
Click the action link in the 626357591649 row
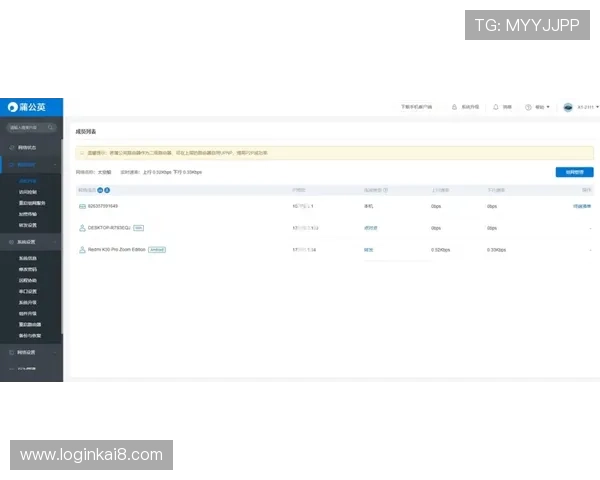click(581, 206)
